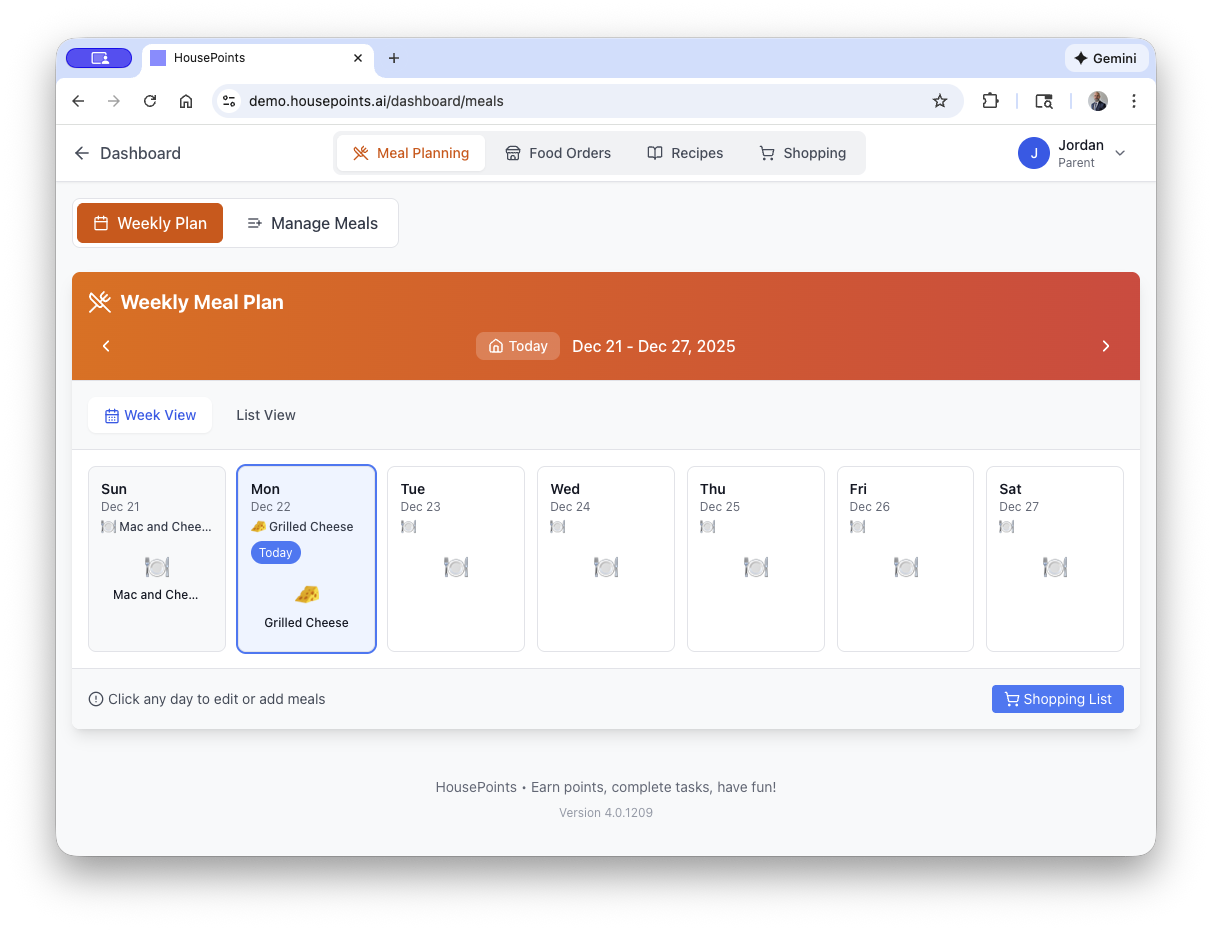Advance to next week with the right chevron
Image resolution: width=1212 pixels, height=930 pixels.
[x=1106, y=346]
